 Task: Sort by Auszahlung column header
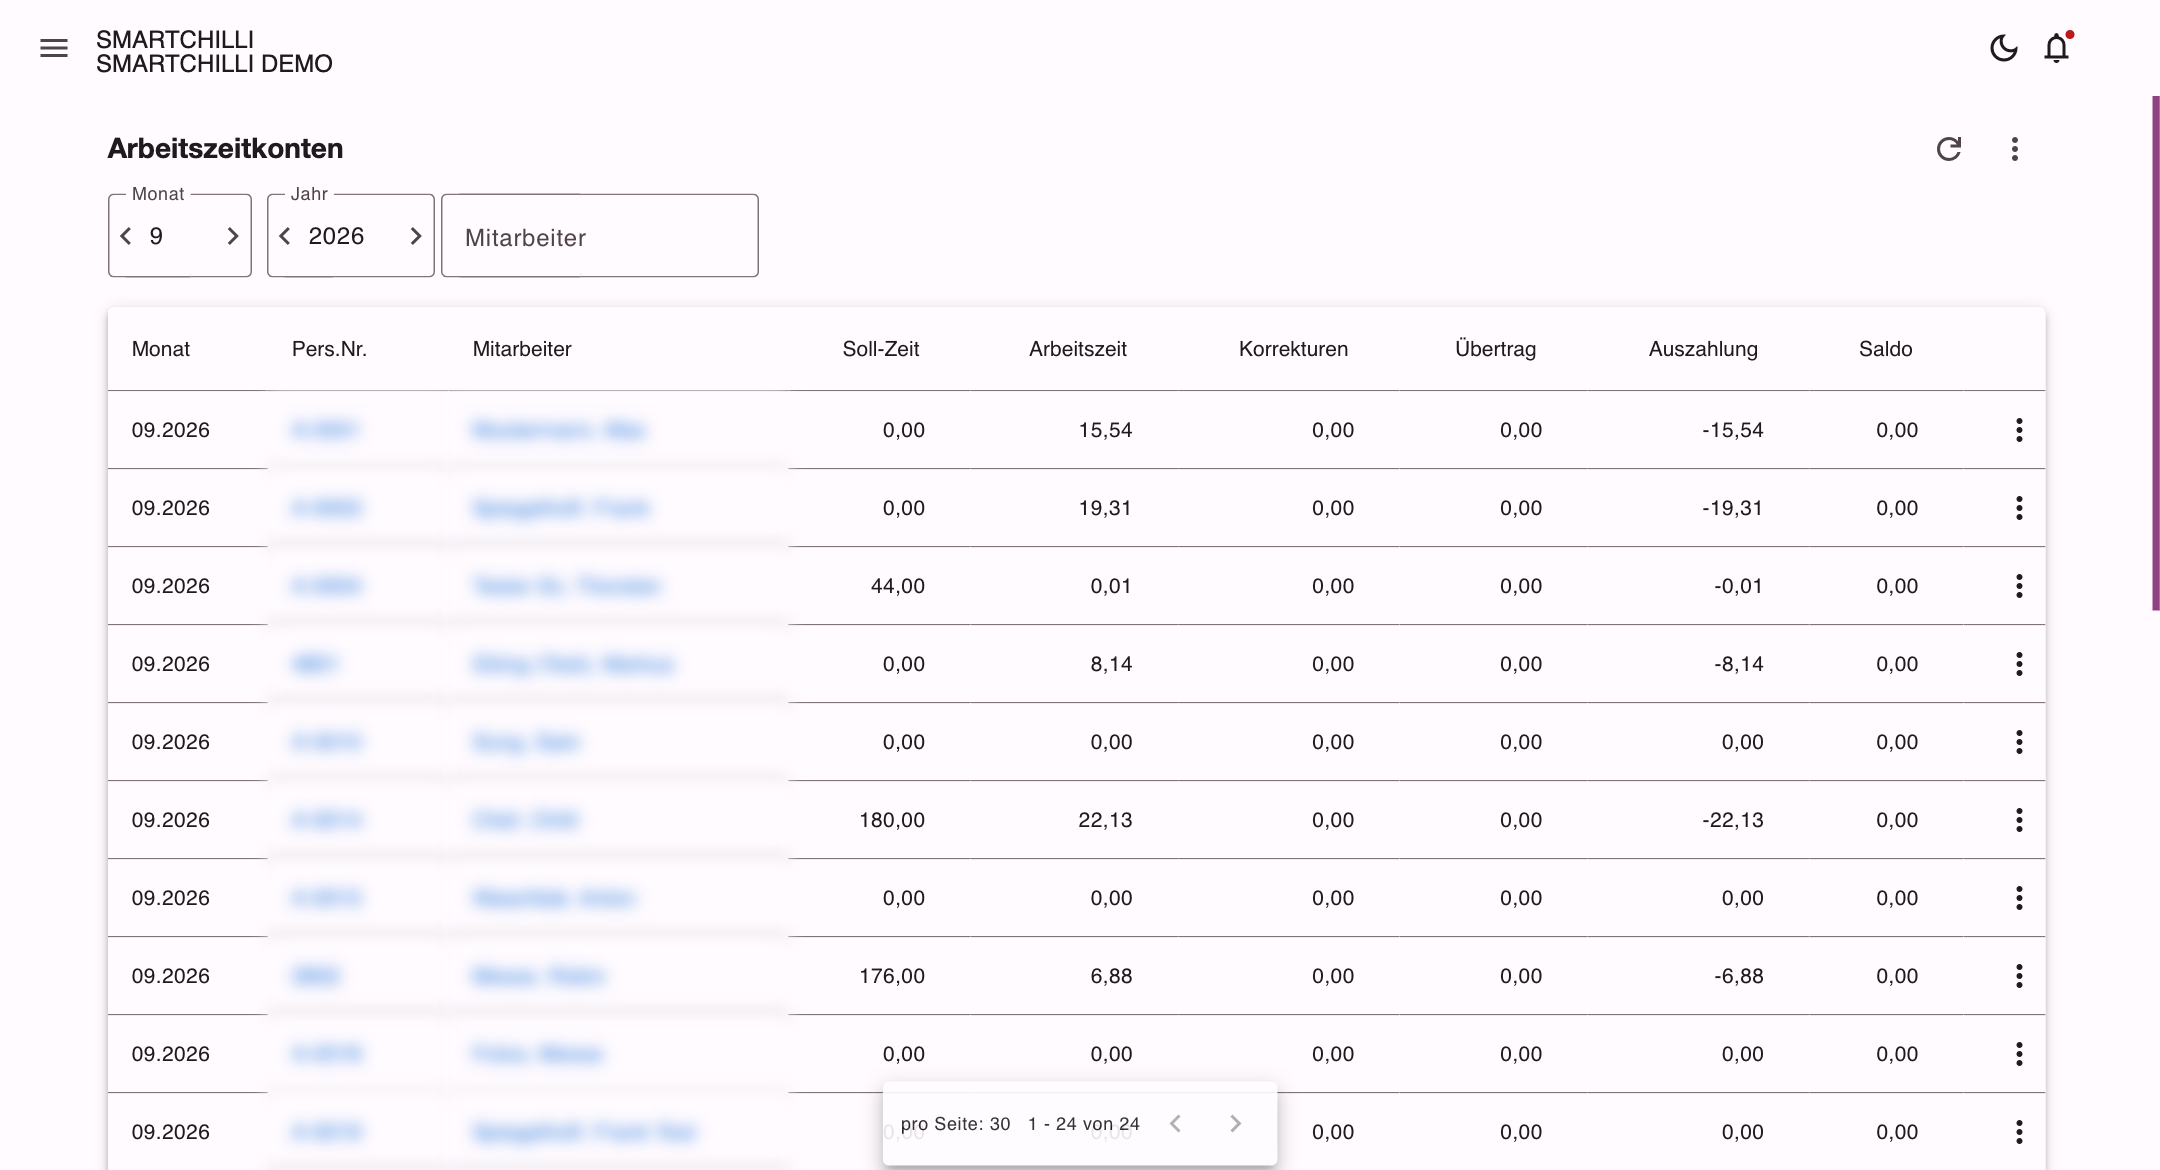tap(1703, 349)
